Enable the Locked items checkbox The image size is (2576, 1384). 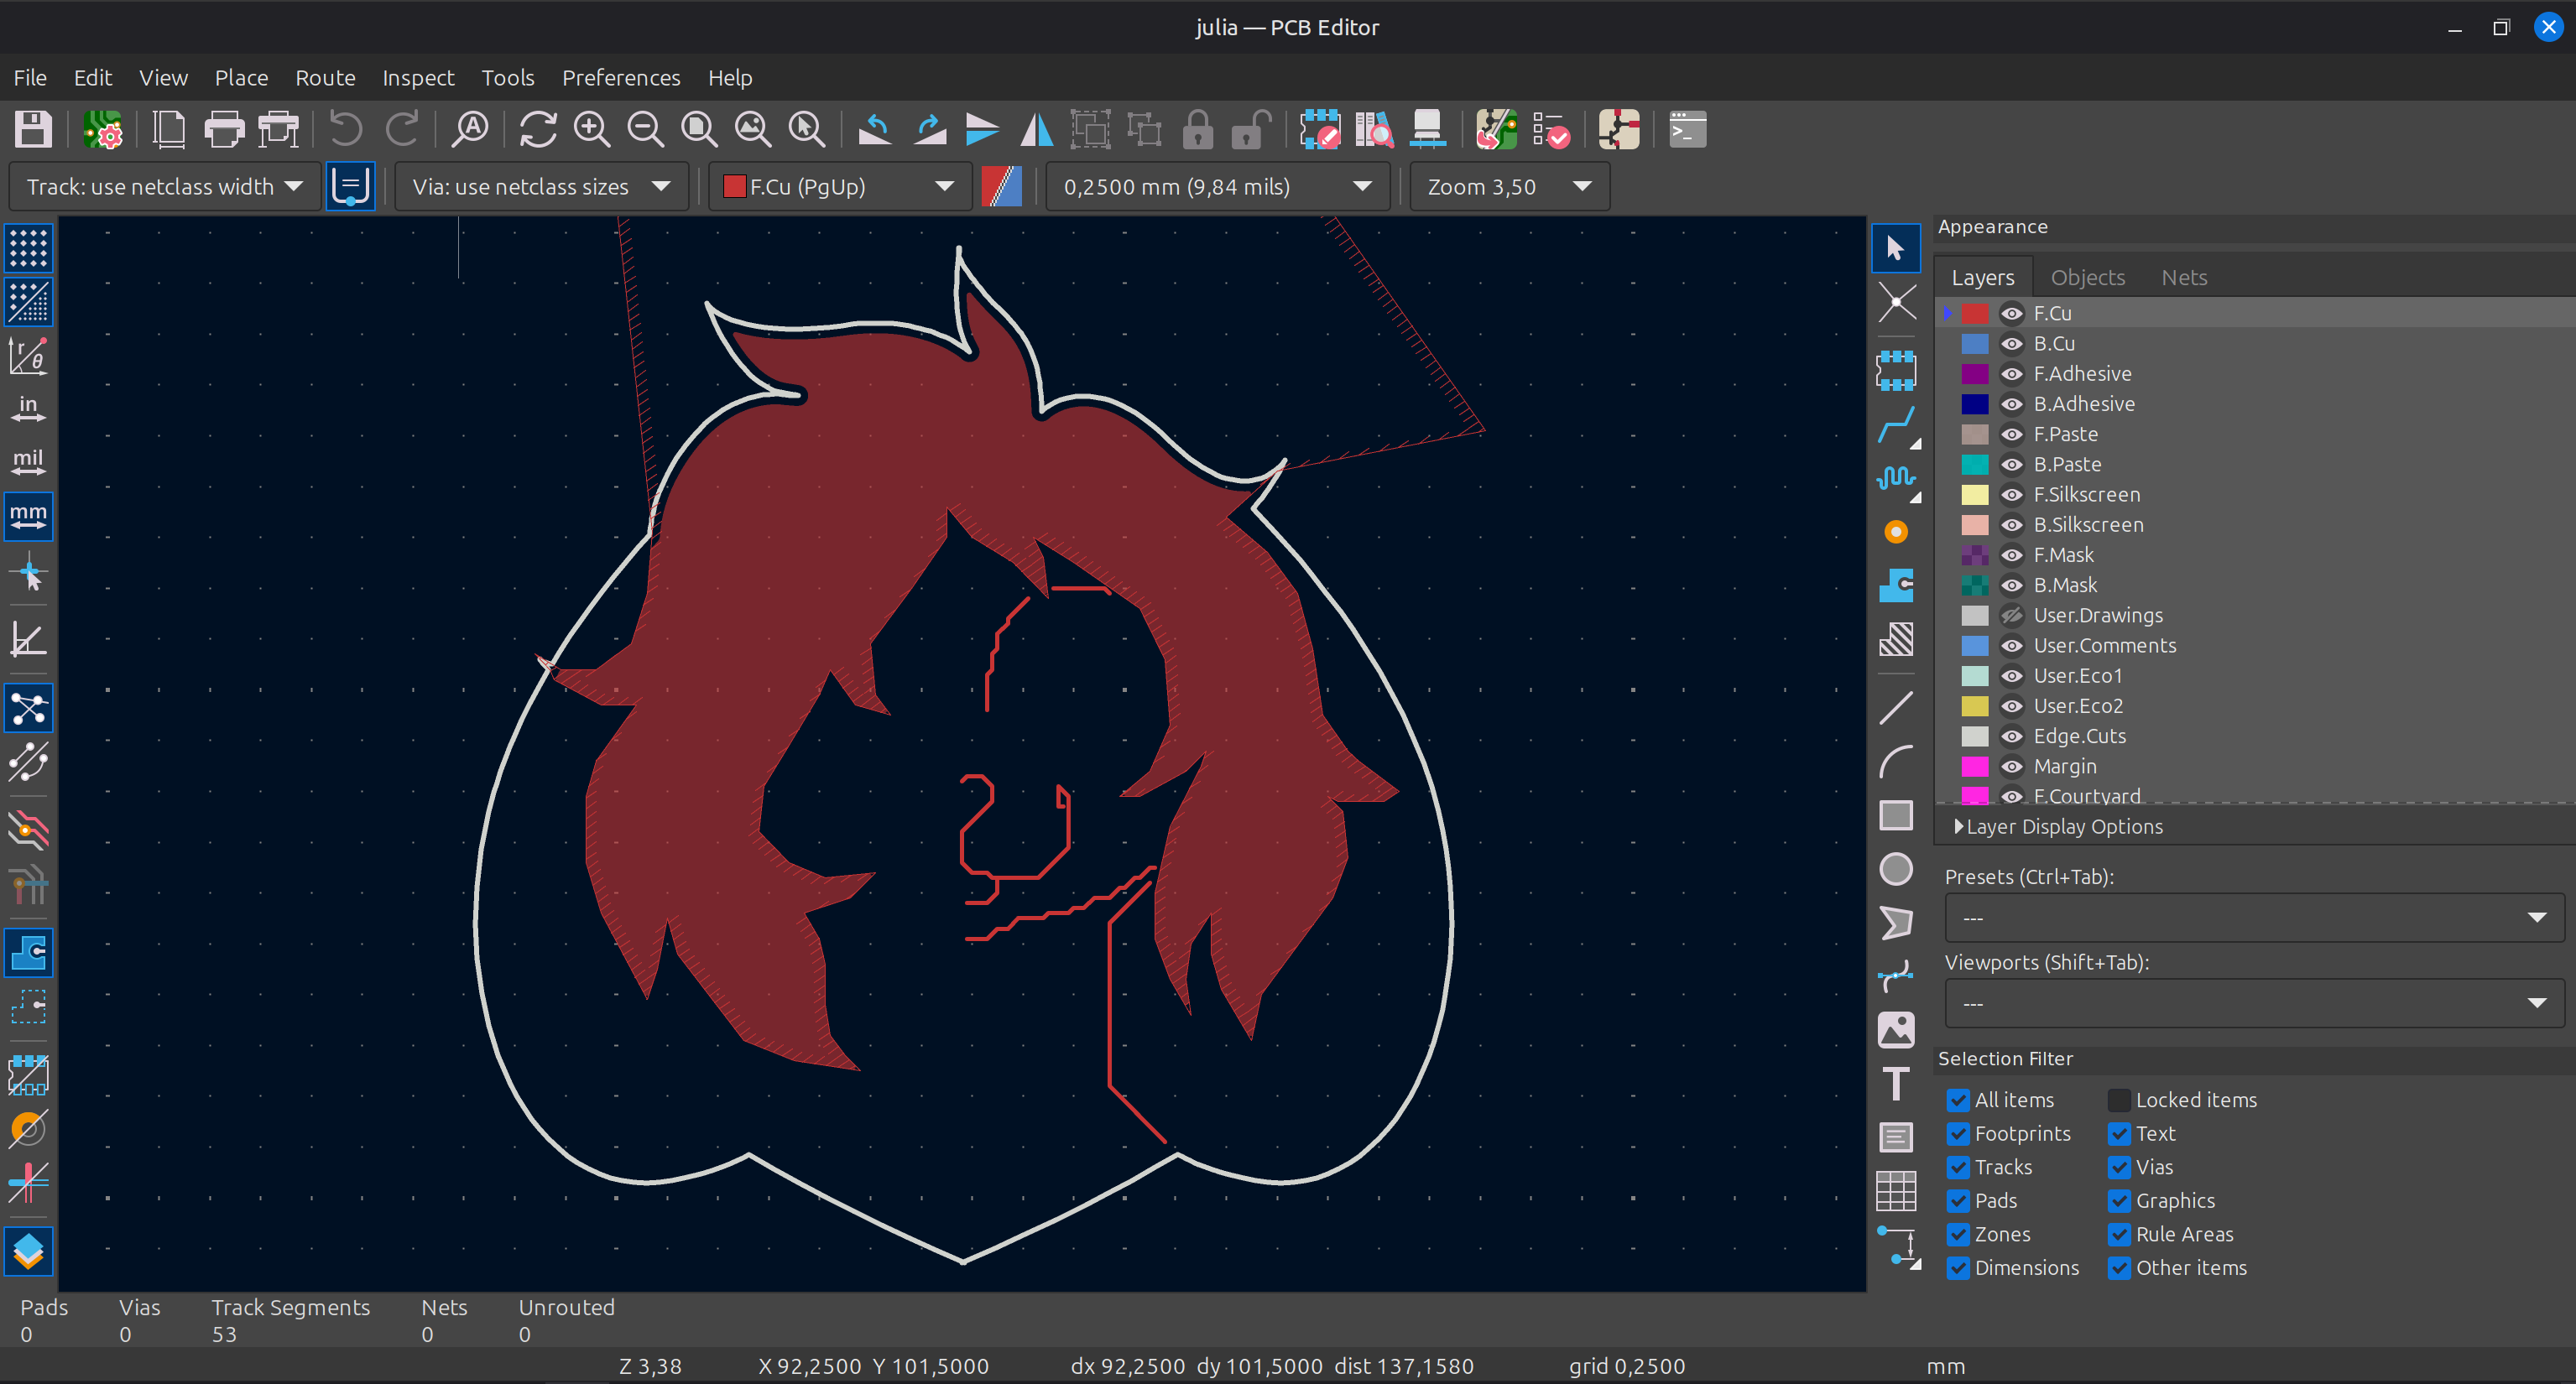[x=2119, y=1100]
